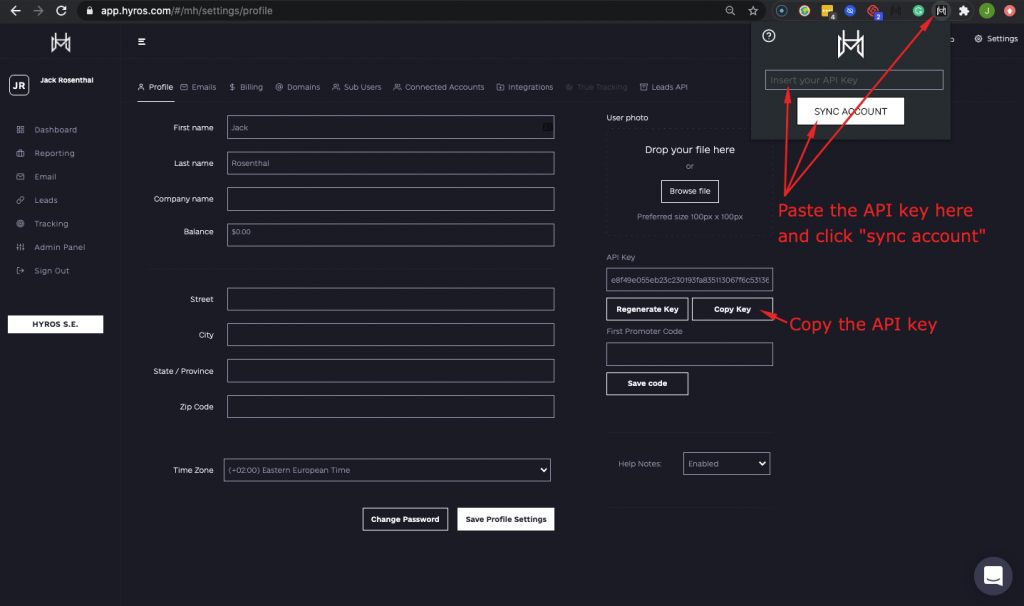The width and height of the screenshot is (1024, 606).
Task: Bookmark page with star icon
Action: click(753, 10)
